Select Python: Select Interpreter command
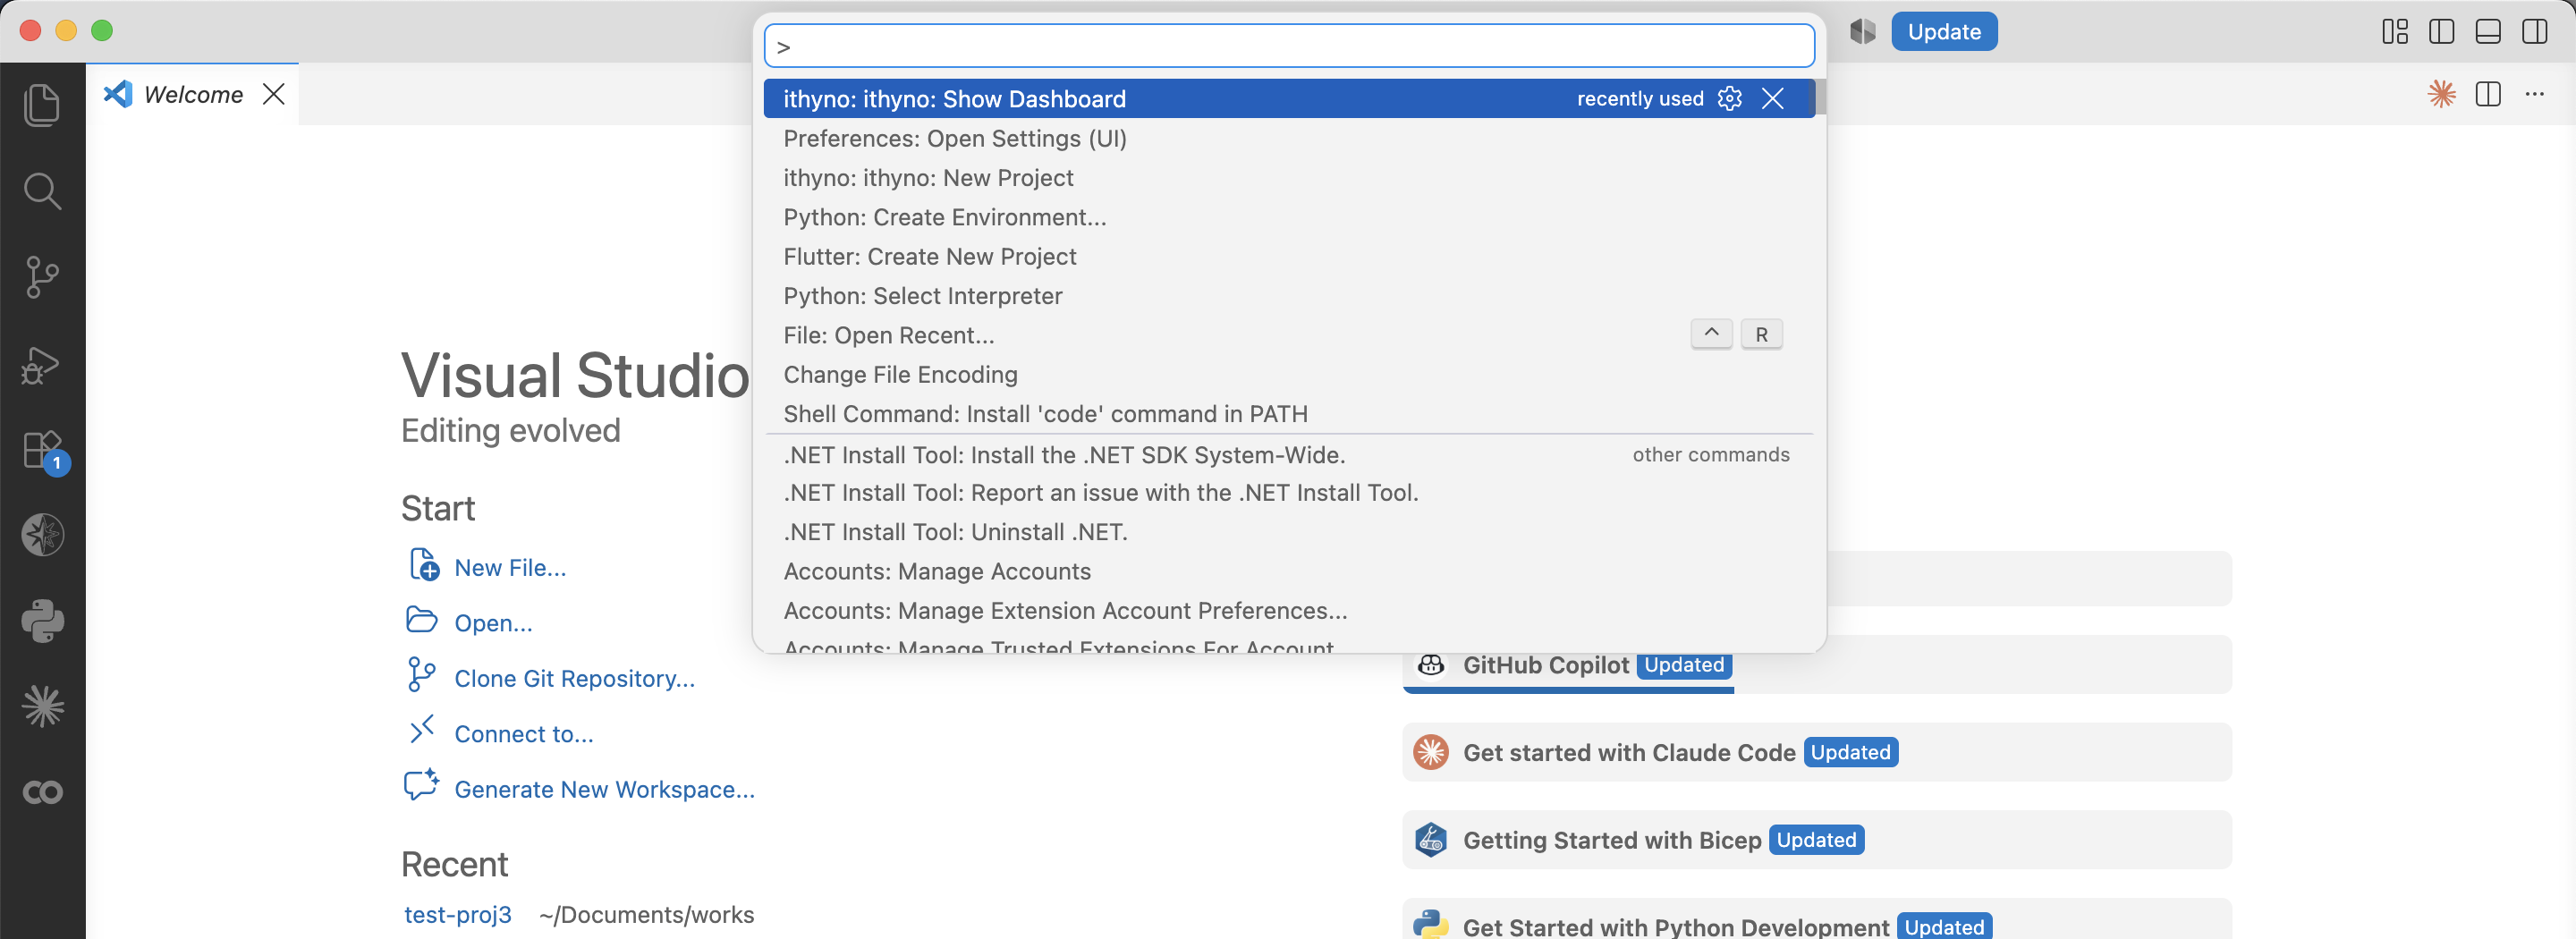The width and height of the screenshot is (2576, 939). tap(1289, 296)
